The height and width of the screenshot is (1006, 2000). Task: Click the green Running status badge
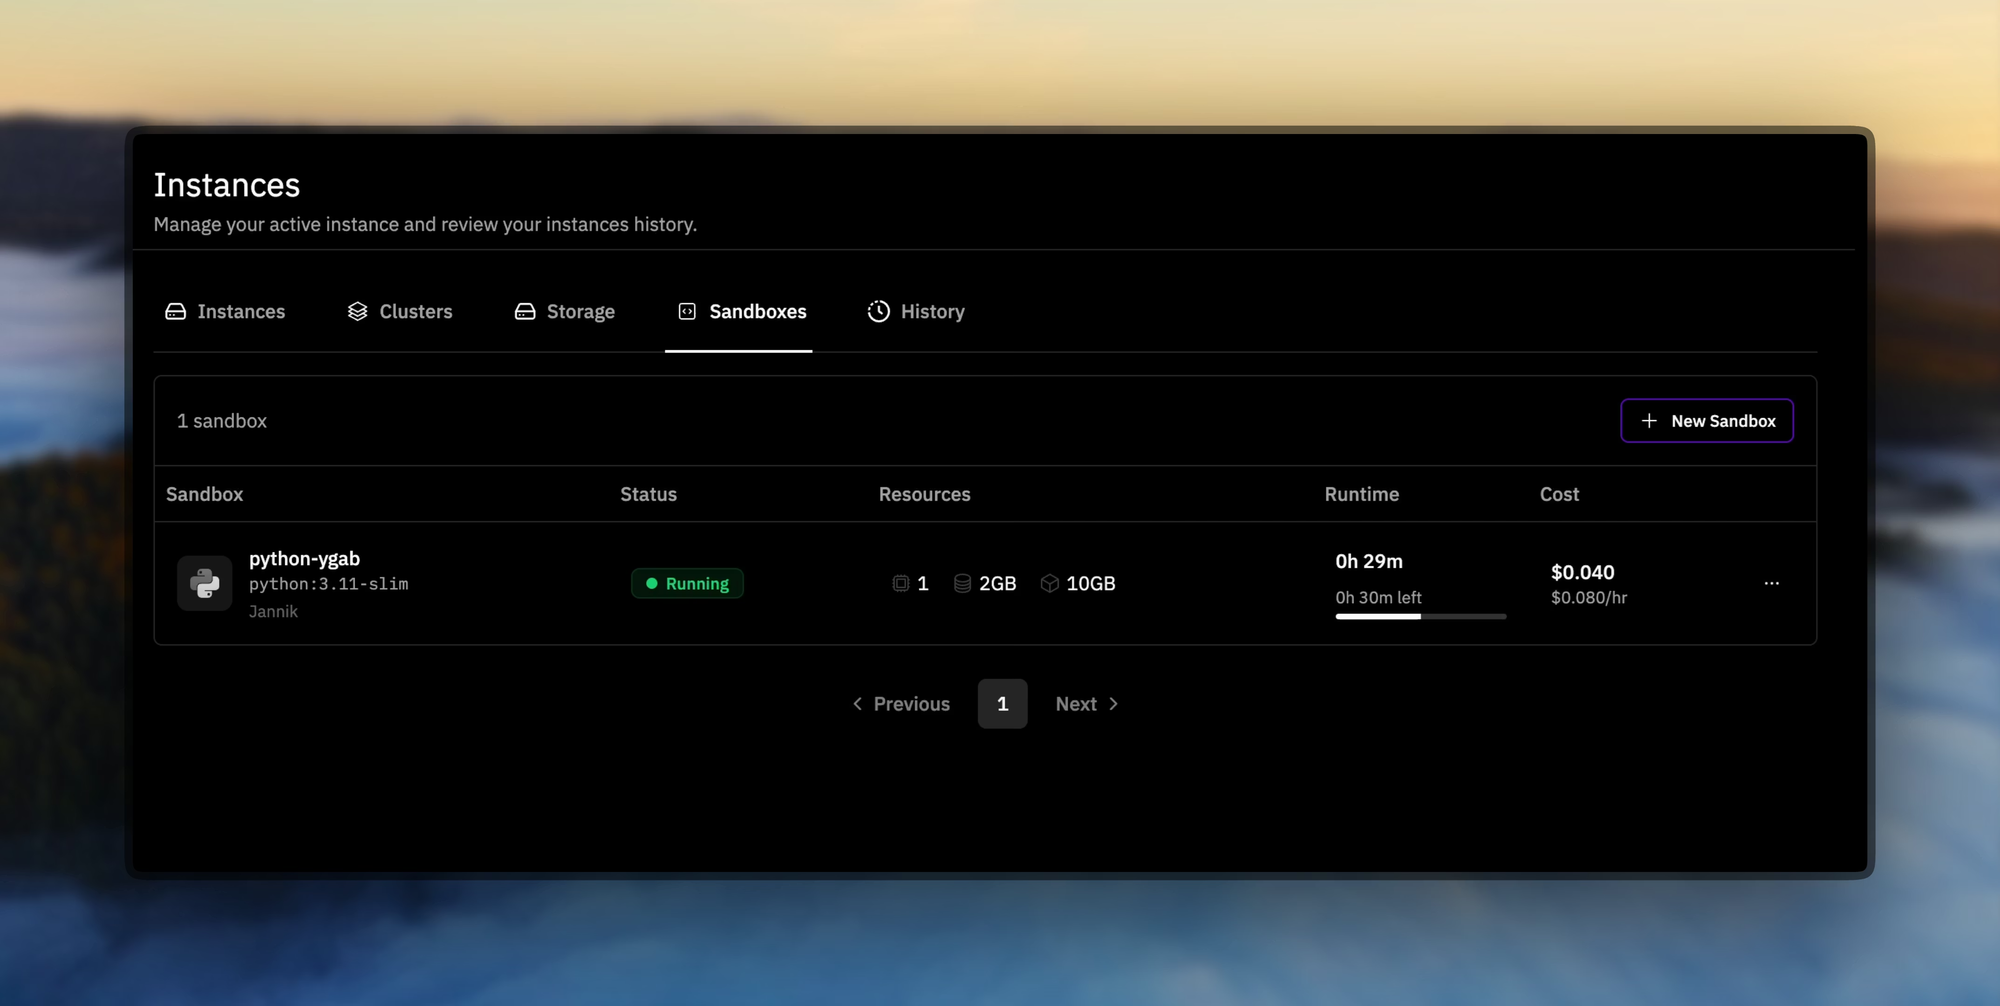pos(687,583)
